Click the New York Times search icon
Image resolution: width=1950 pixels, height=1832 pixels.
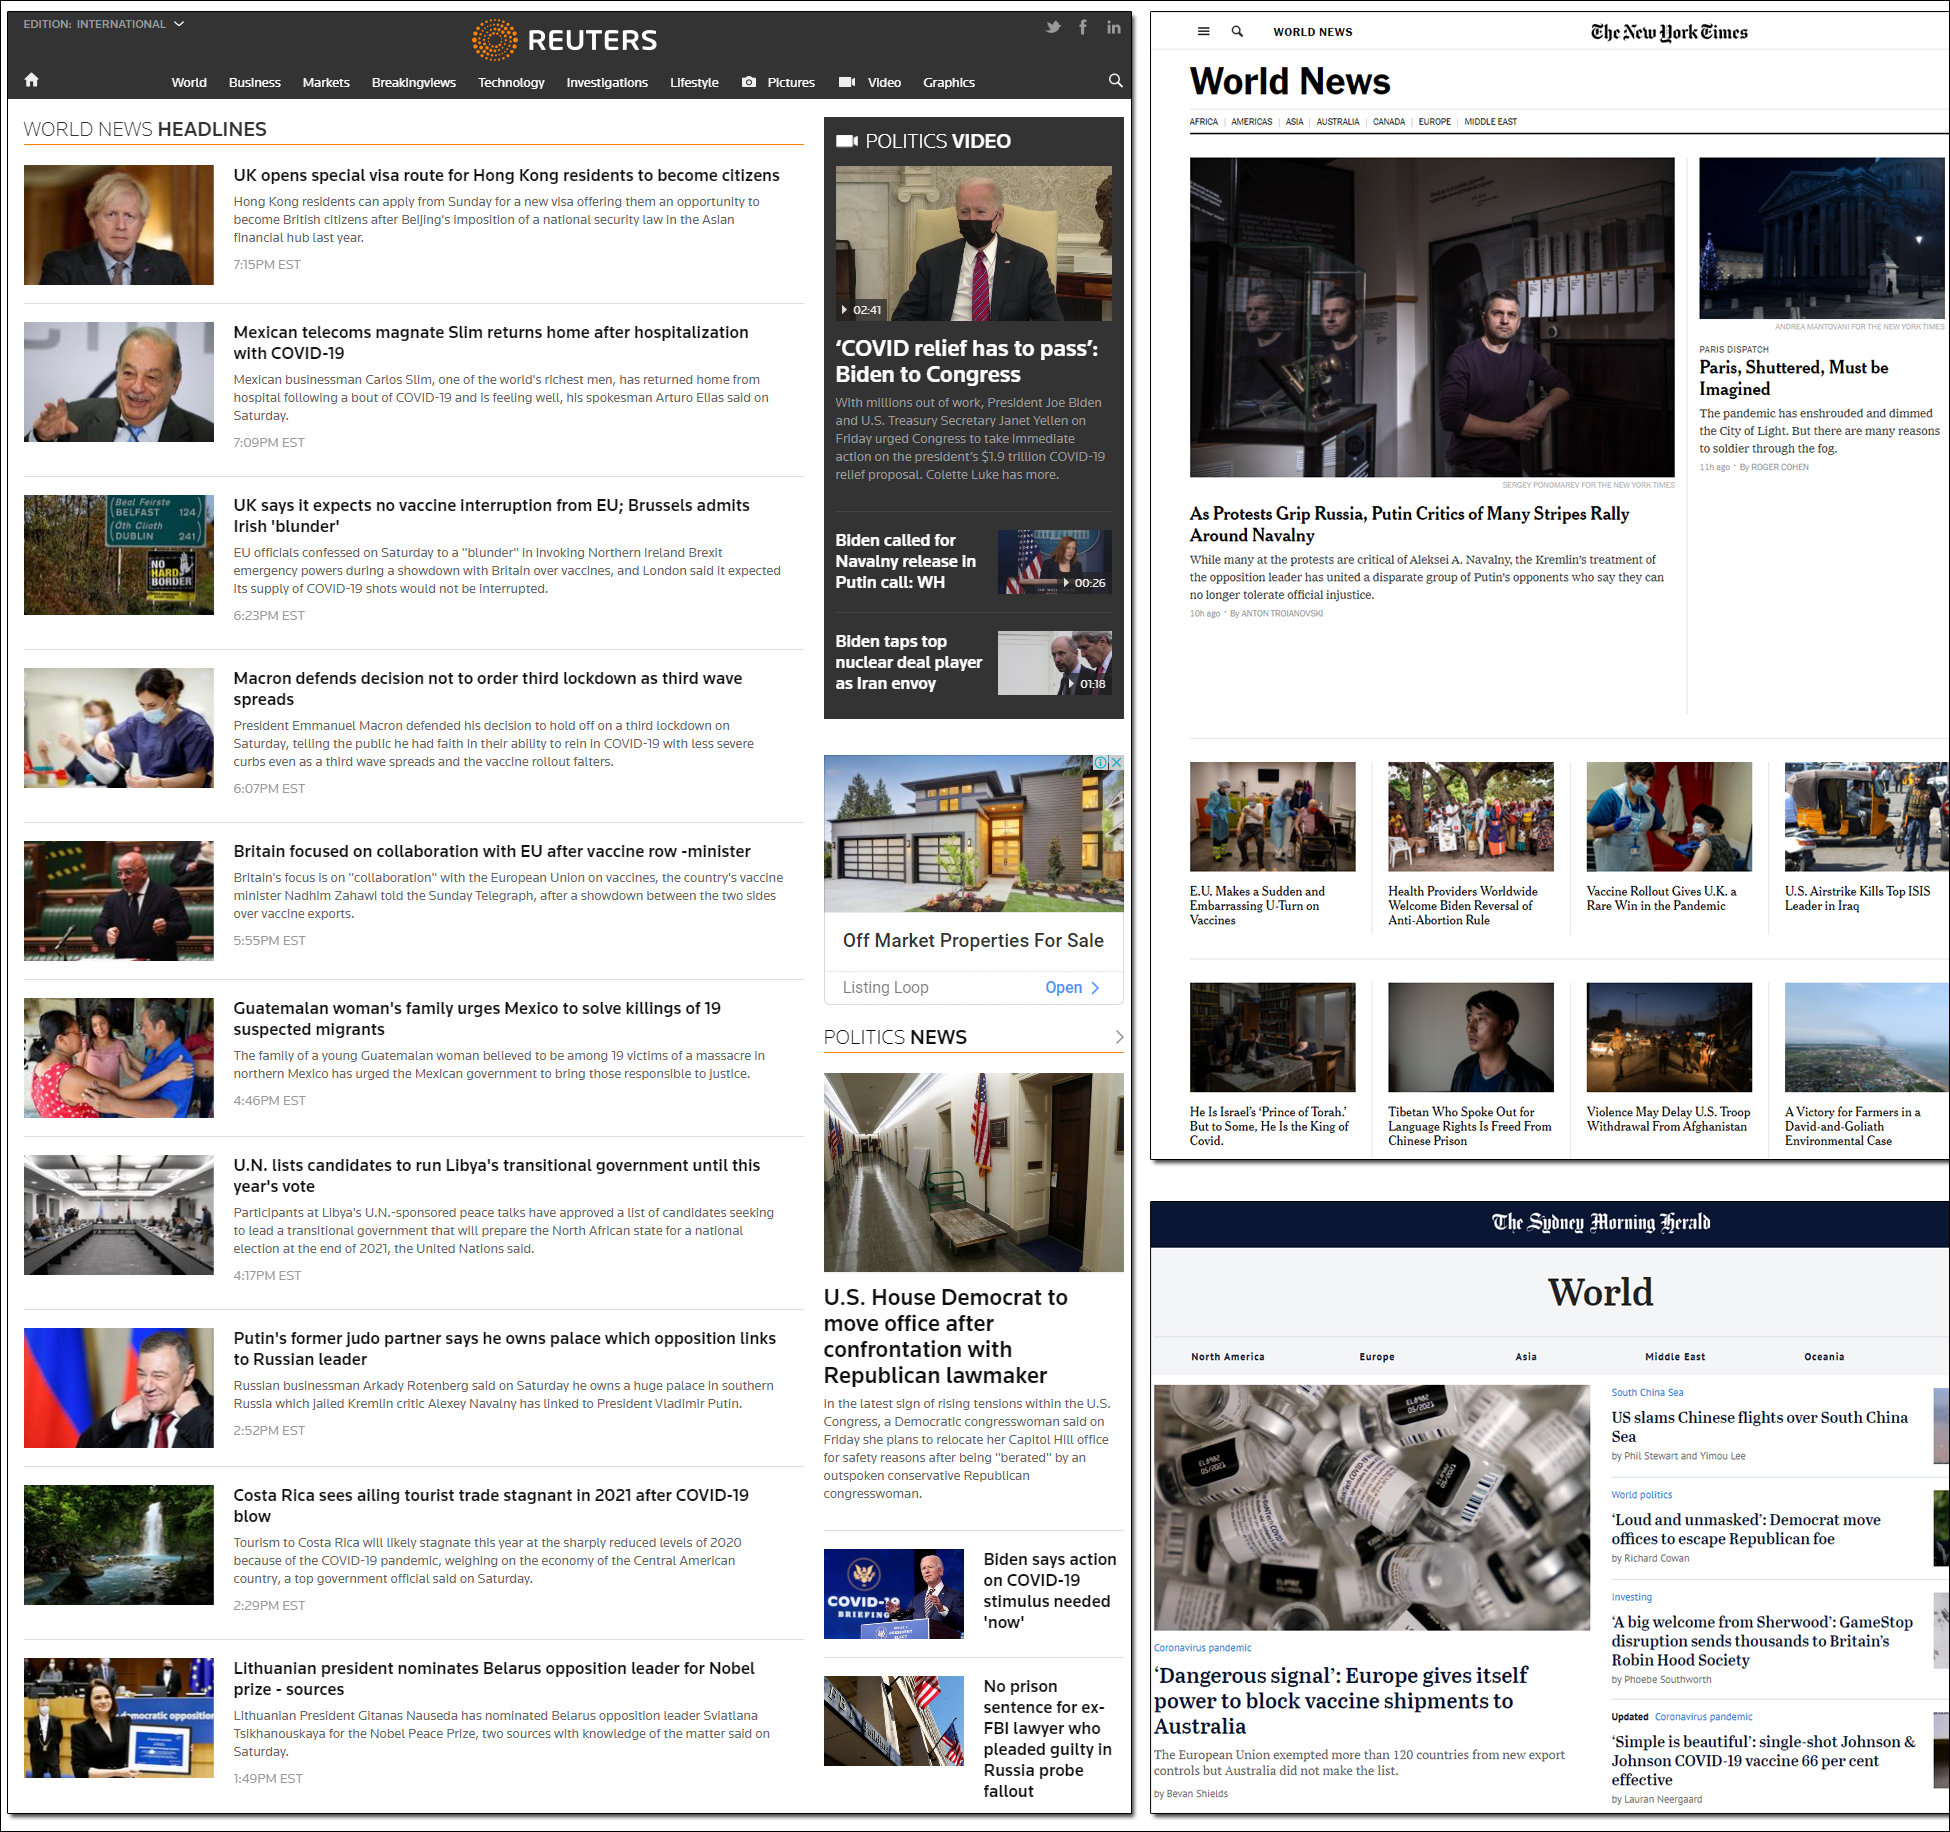[1237, 32]
